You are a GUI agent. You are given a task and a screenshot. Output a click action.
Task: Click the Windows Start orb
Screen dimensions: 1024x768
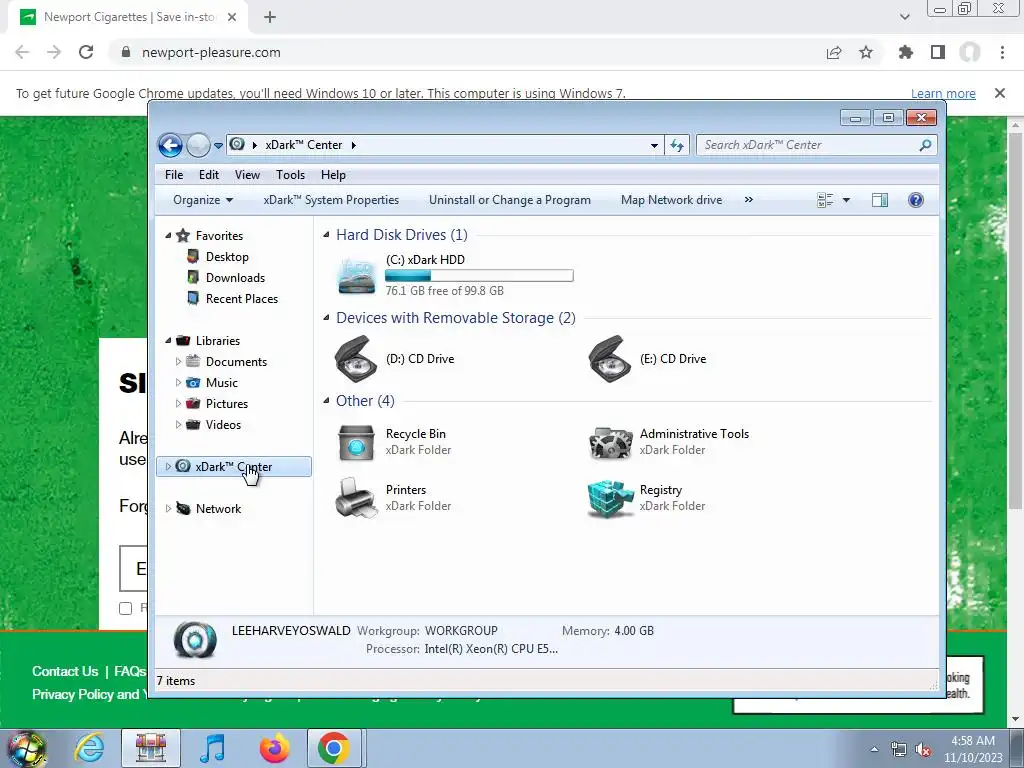click(x=26, y=749)
